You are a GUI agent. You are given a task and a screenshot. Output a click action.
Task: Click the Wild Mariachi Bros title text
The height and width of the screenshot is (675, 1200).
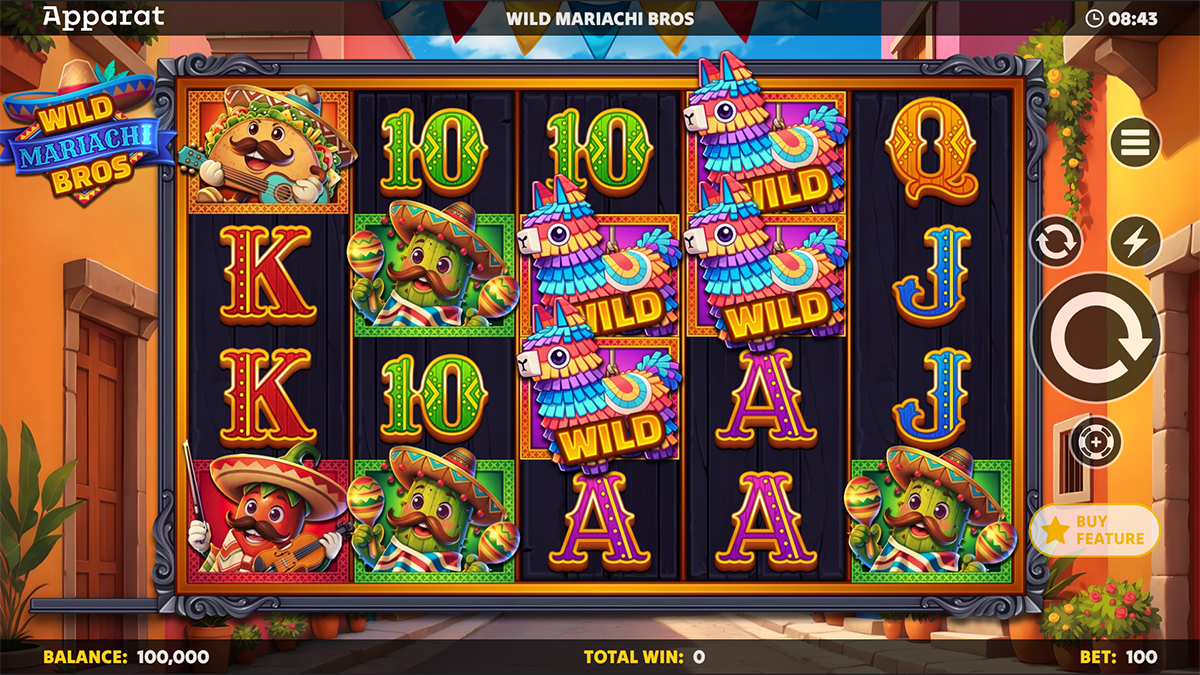point(600,18)
